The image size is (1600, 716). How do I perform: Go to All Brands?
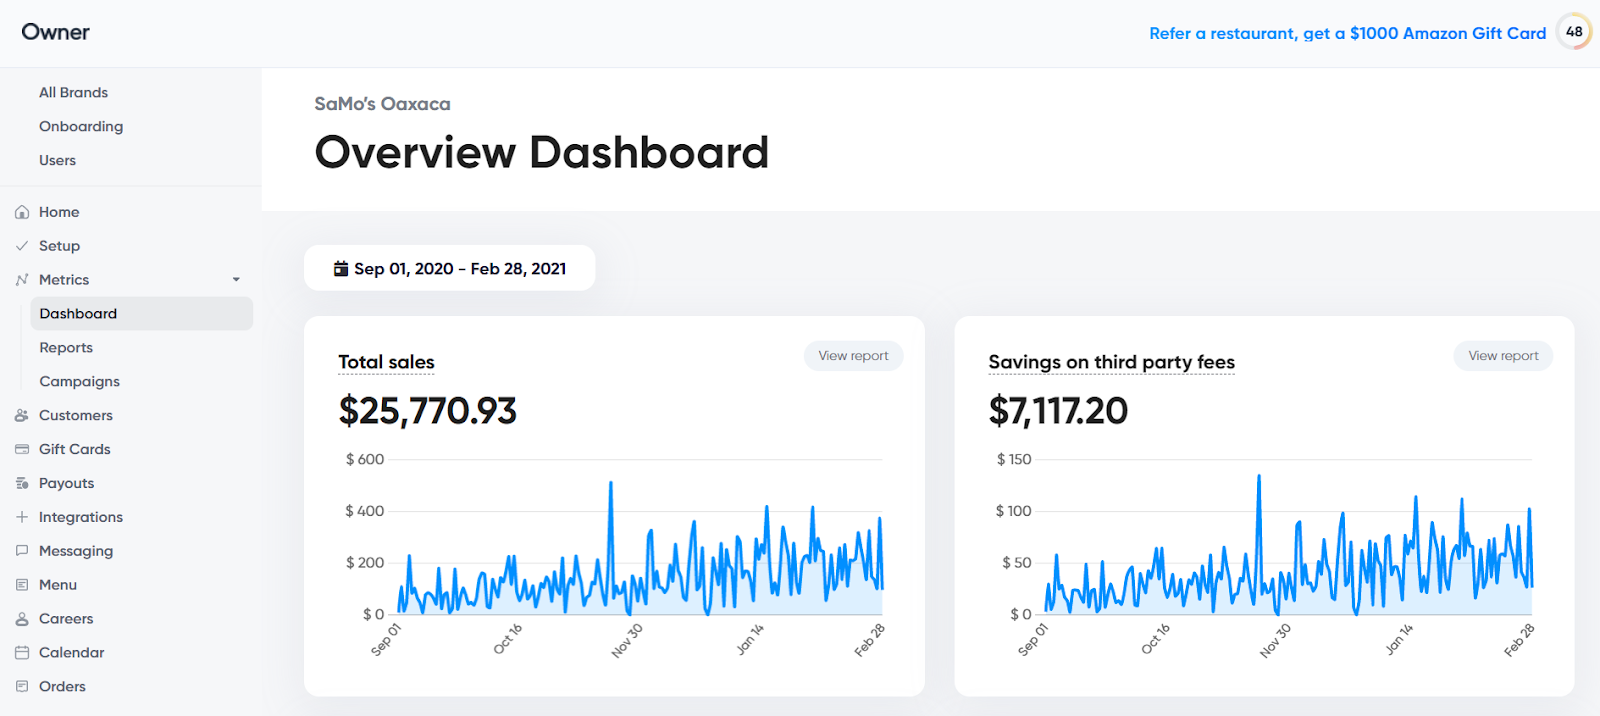(x=73, y=92)
